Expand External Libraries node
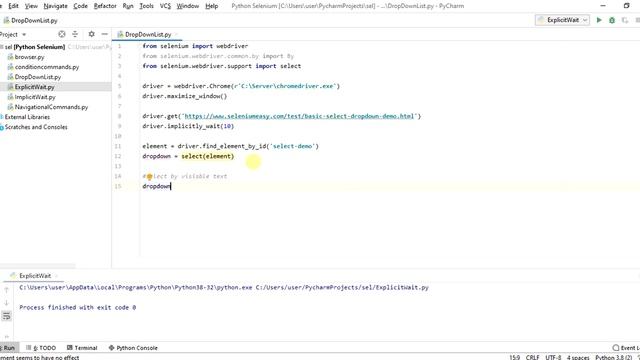The image size is (640, 360). 27,117
